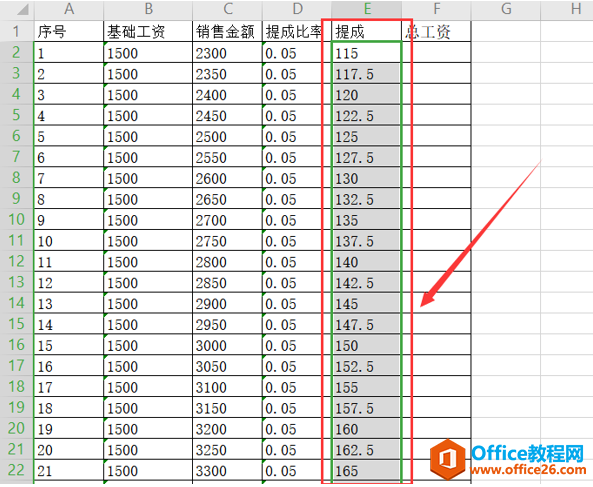593x487 pixels.
Task: Select column A header
Action: 68,9
